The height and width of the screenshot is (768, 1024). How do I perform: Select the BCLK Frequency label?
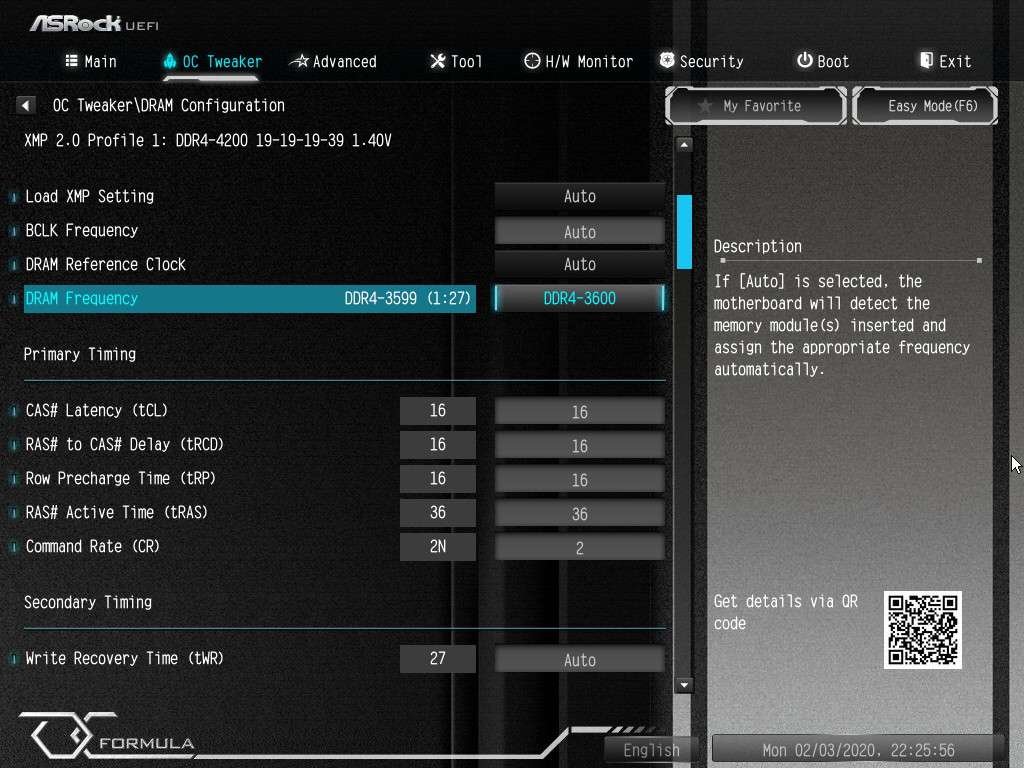click(x=82, y=231)
